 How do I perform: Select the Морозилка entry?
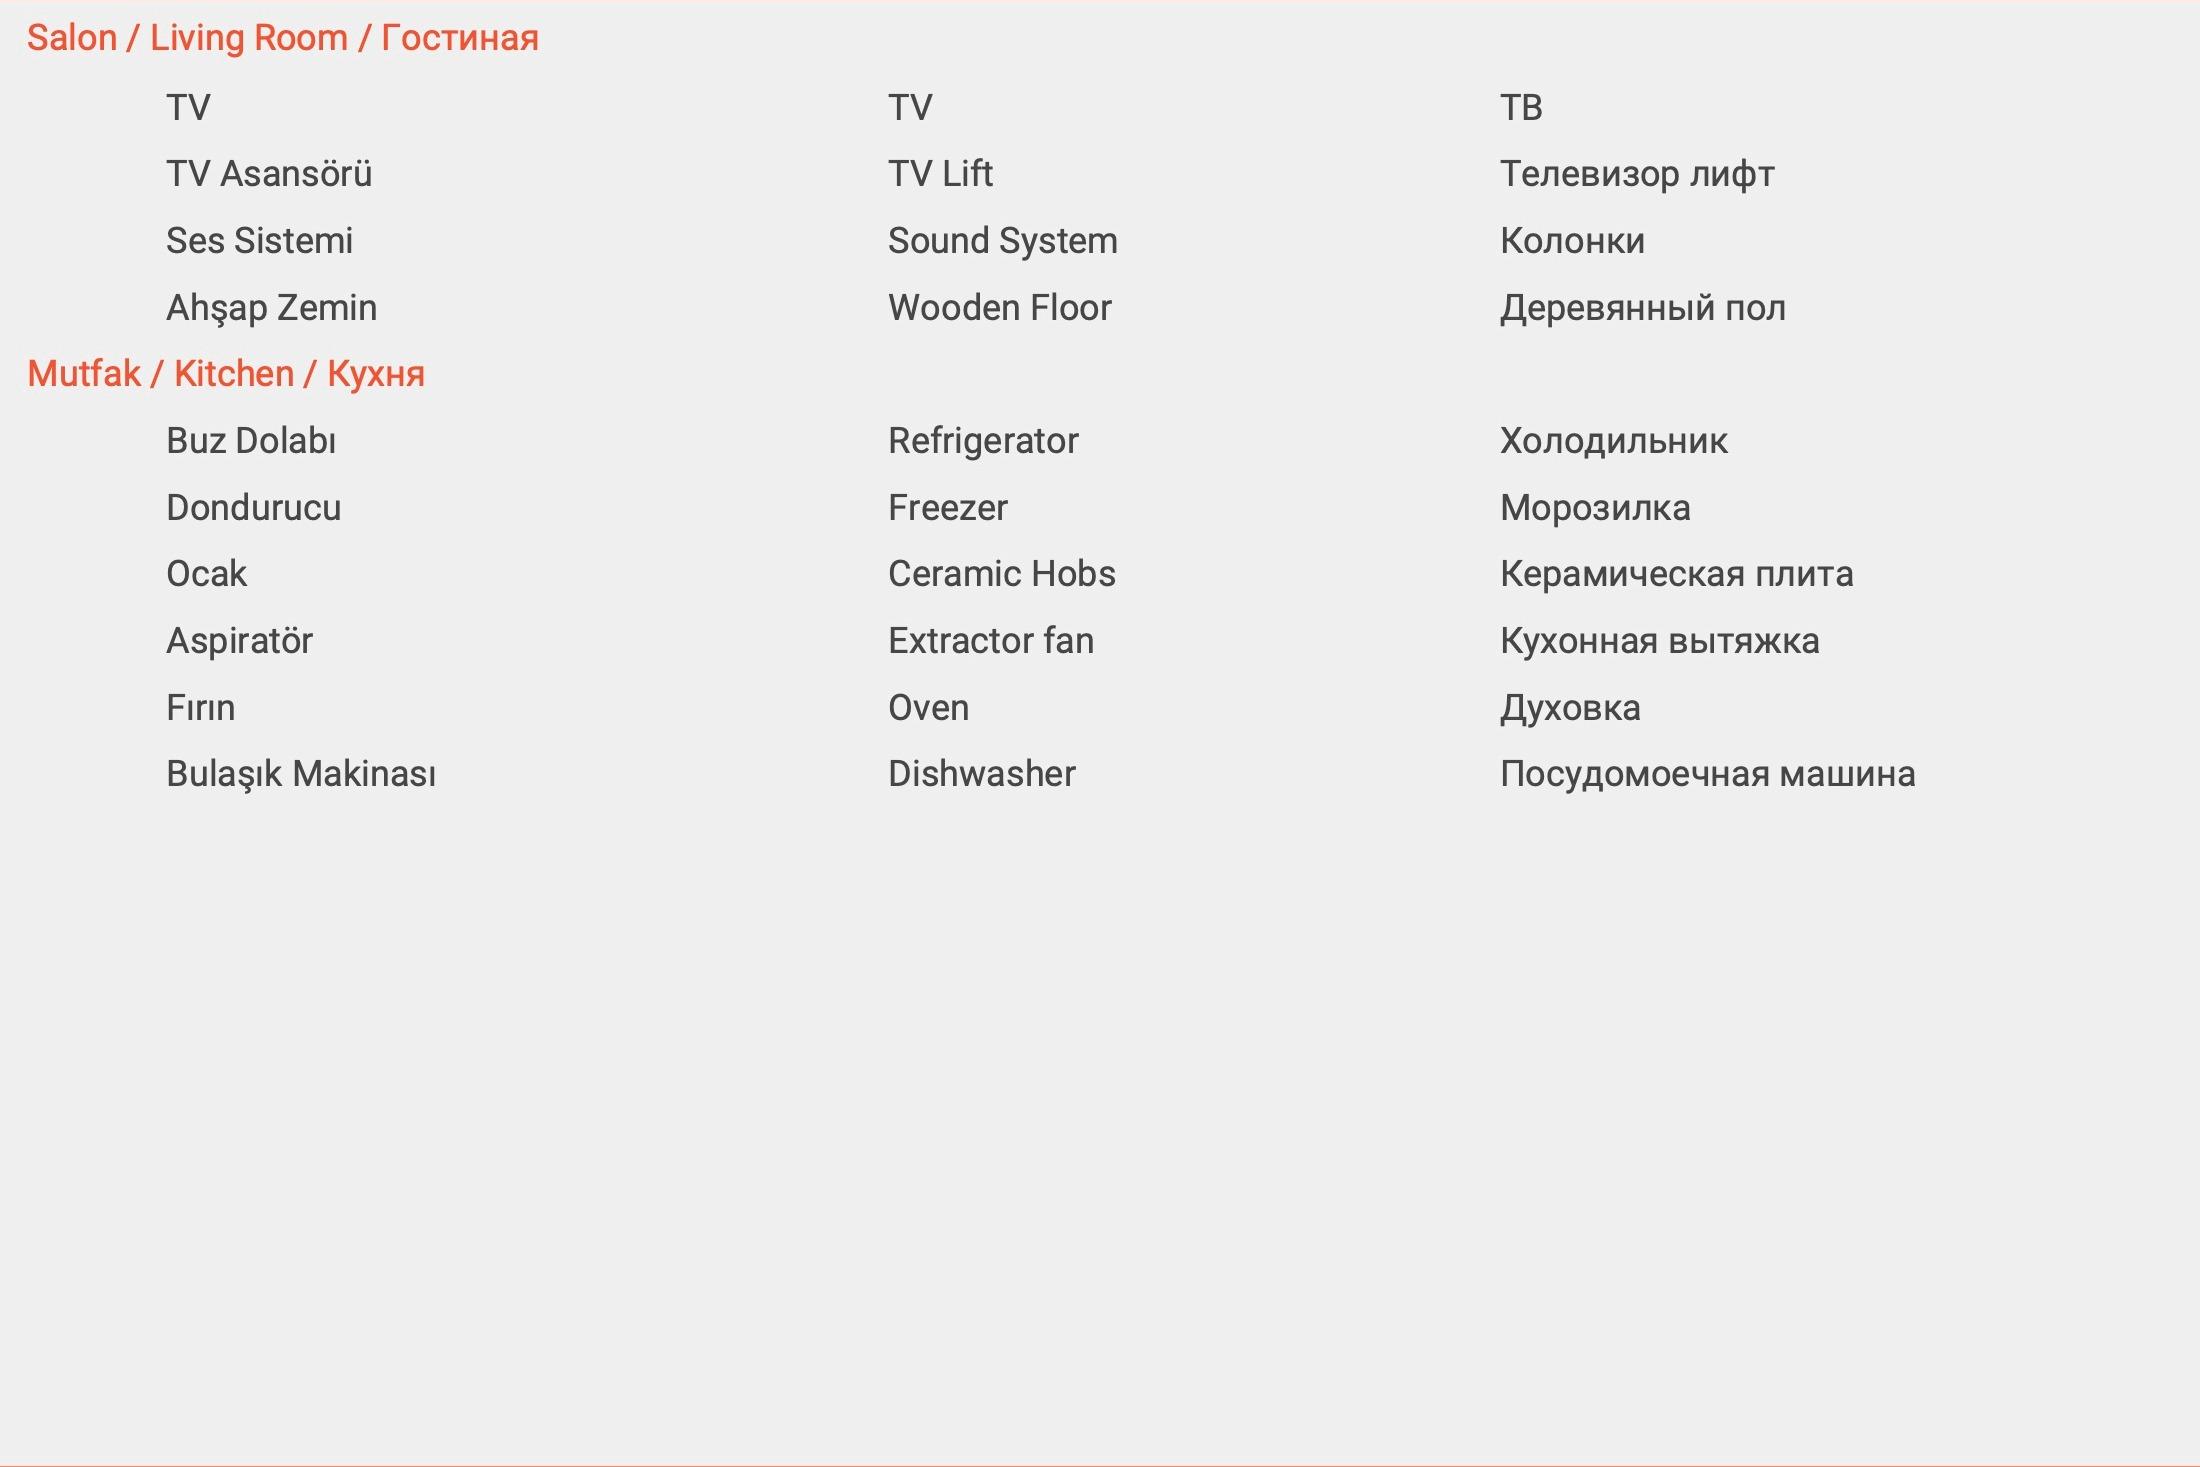coord(1595,508)
